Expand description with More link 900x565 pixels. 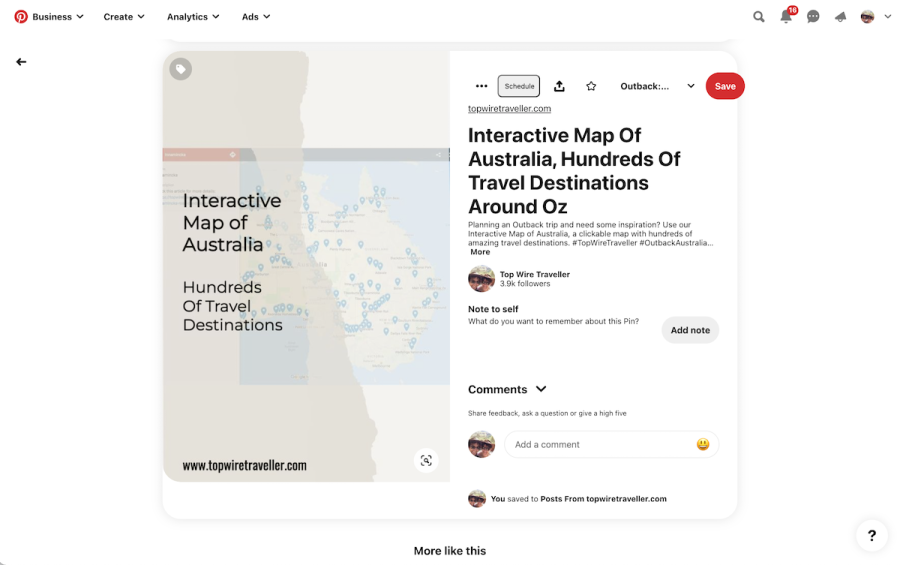[480, 252]
